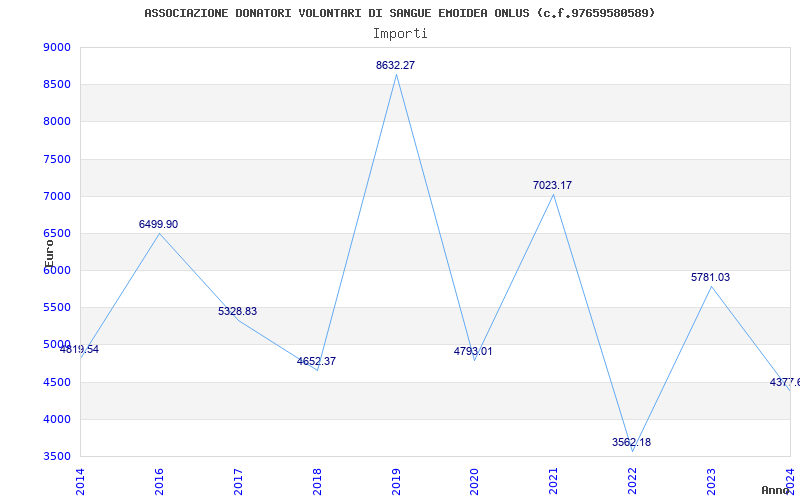The image size is (800, 500).
Task: Click the x-axis year 2020
Action: (x=474, y=481)
